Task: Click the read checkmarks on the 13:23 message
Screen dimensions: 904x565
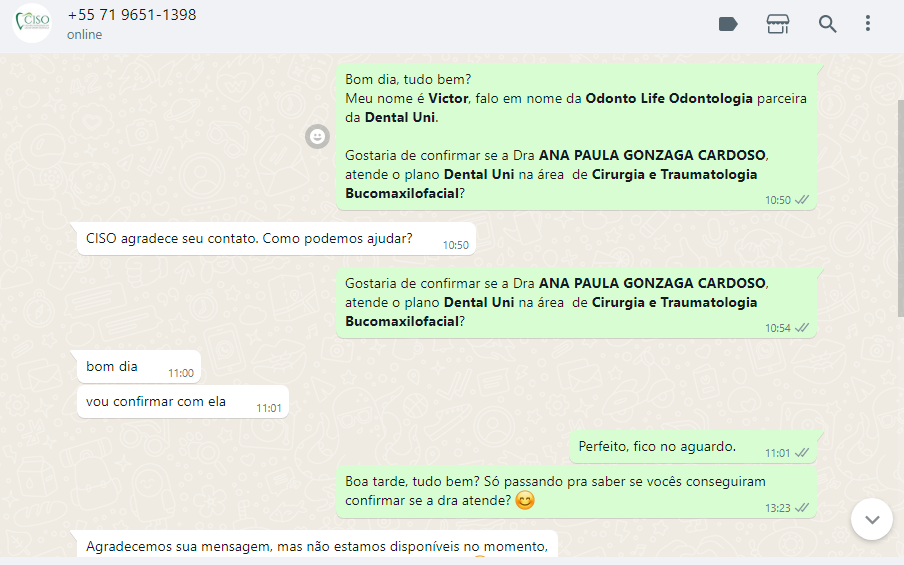Action: pos(802,508)
